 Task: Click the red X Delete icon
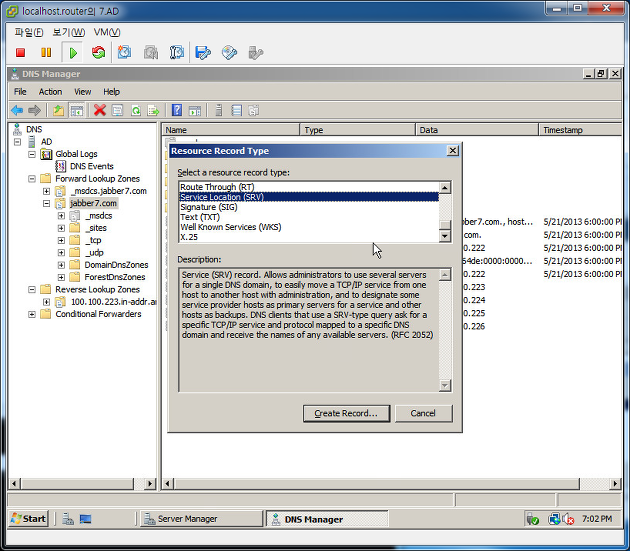click(x=100, y=110)
